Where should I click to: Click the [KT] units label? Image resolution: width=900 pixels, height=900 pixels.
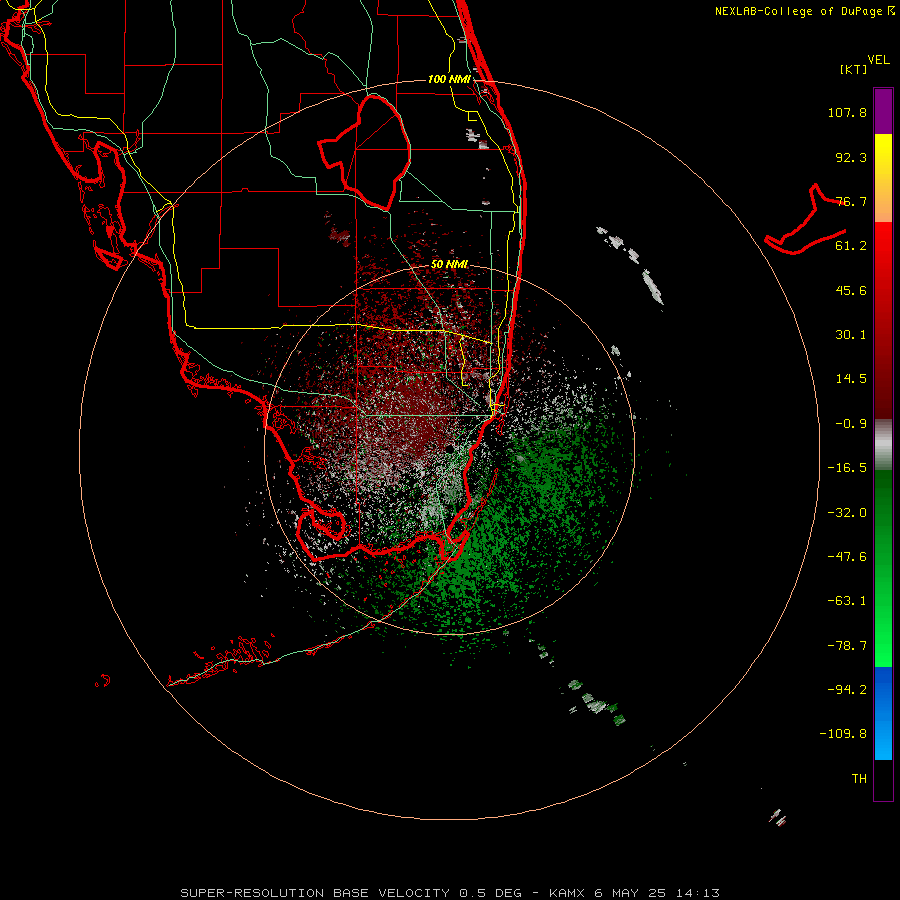click(x=853, y=69)
